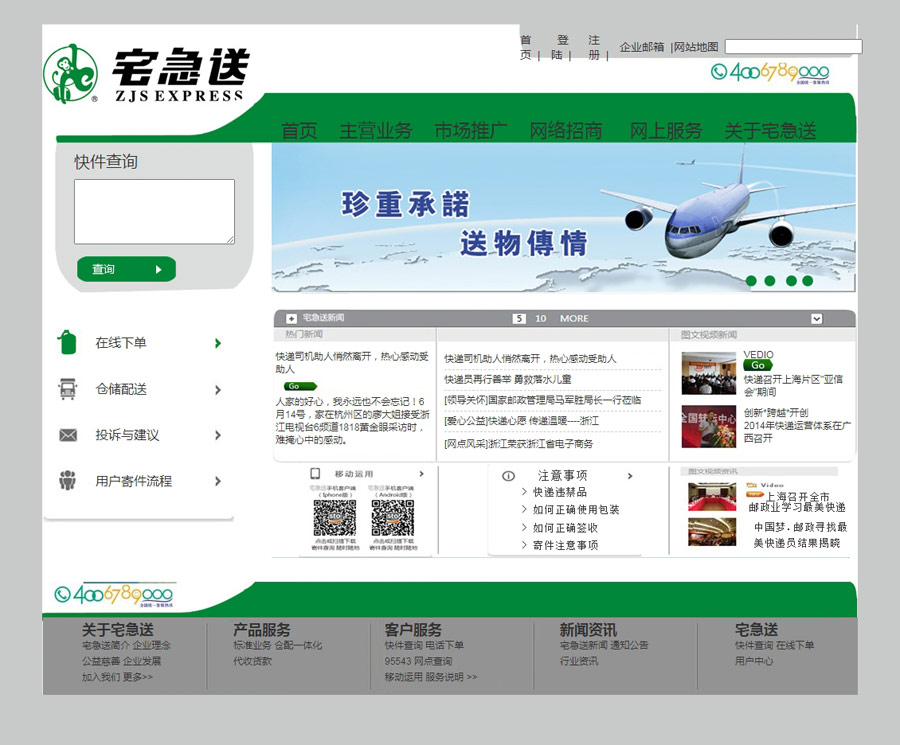The image size is (900, 745).
Task: Click the Go button under VEDIO
Action: coord(758,365)
